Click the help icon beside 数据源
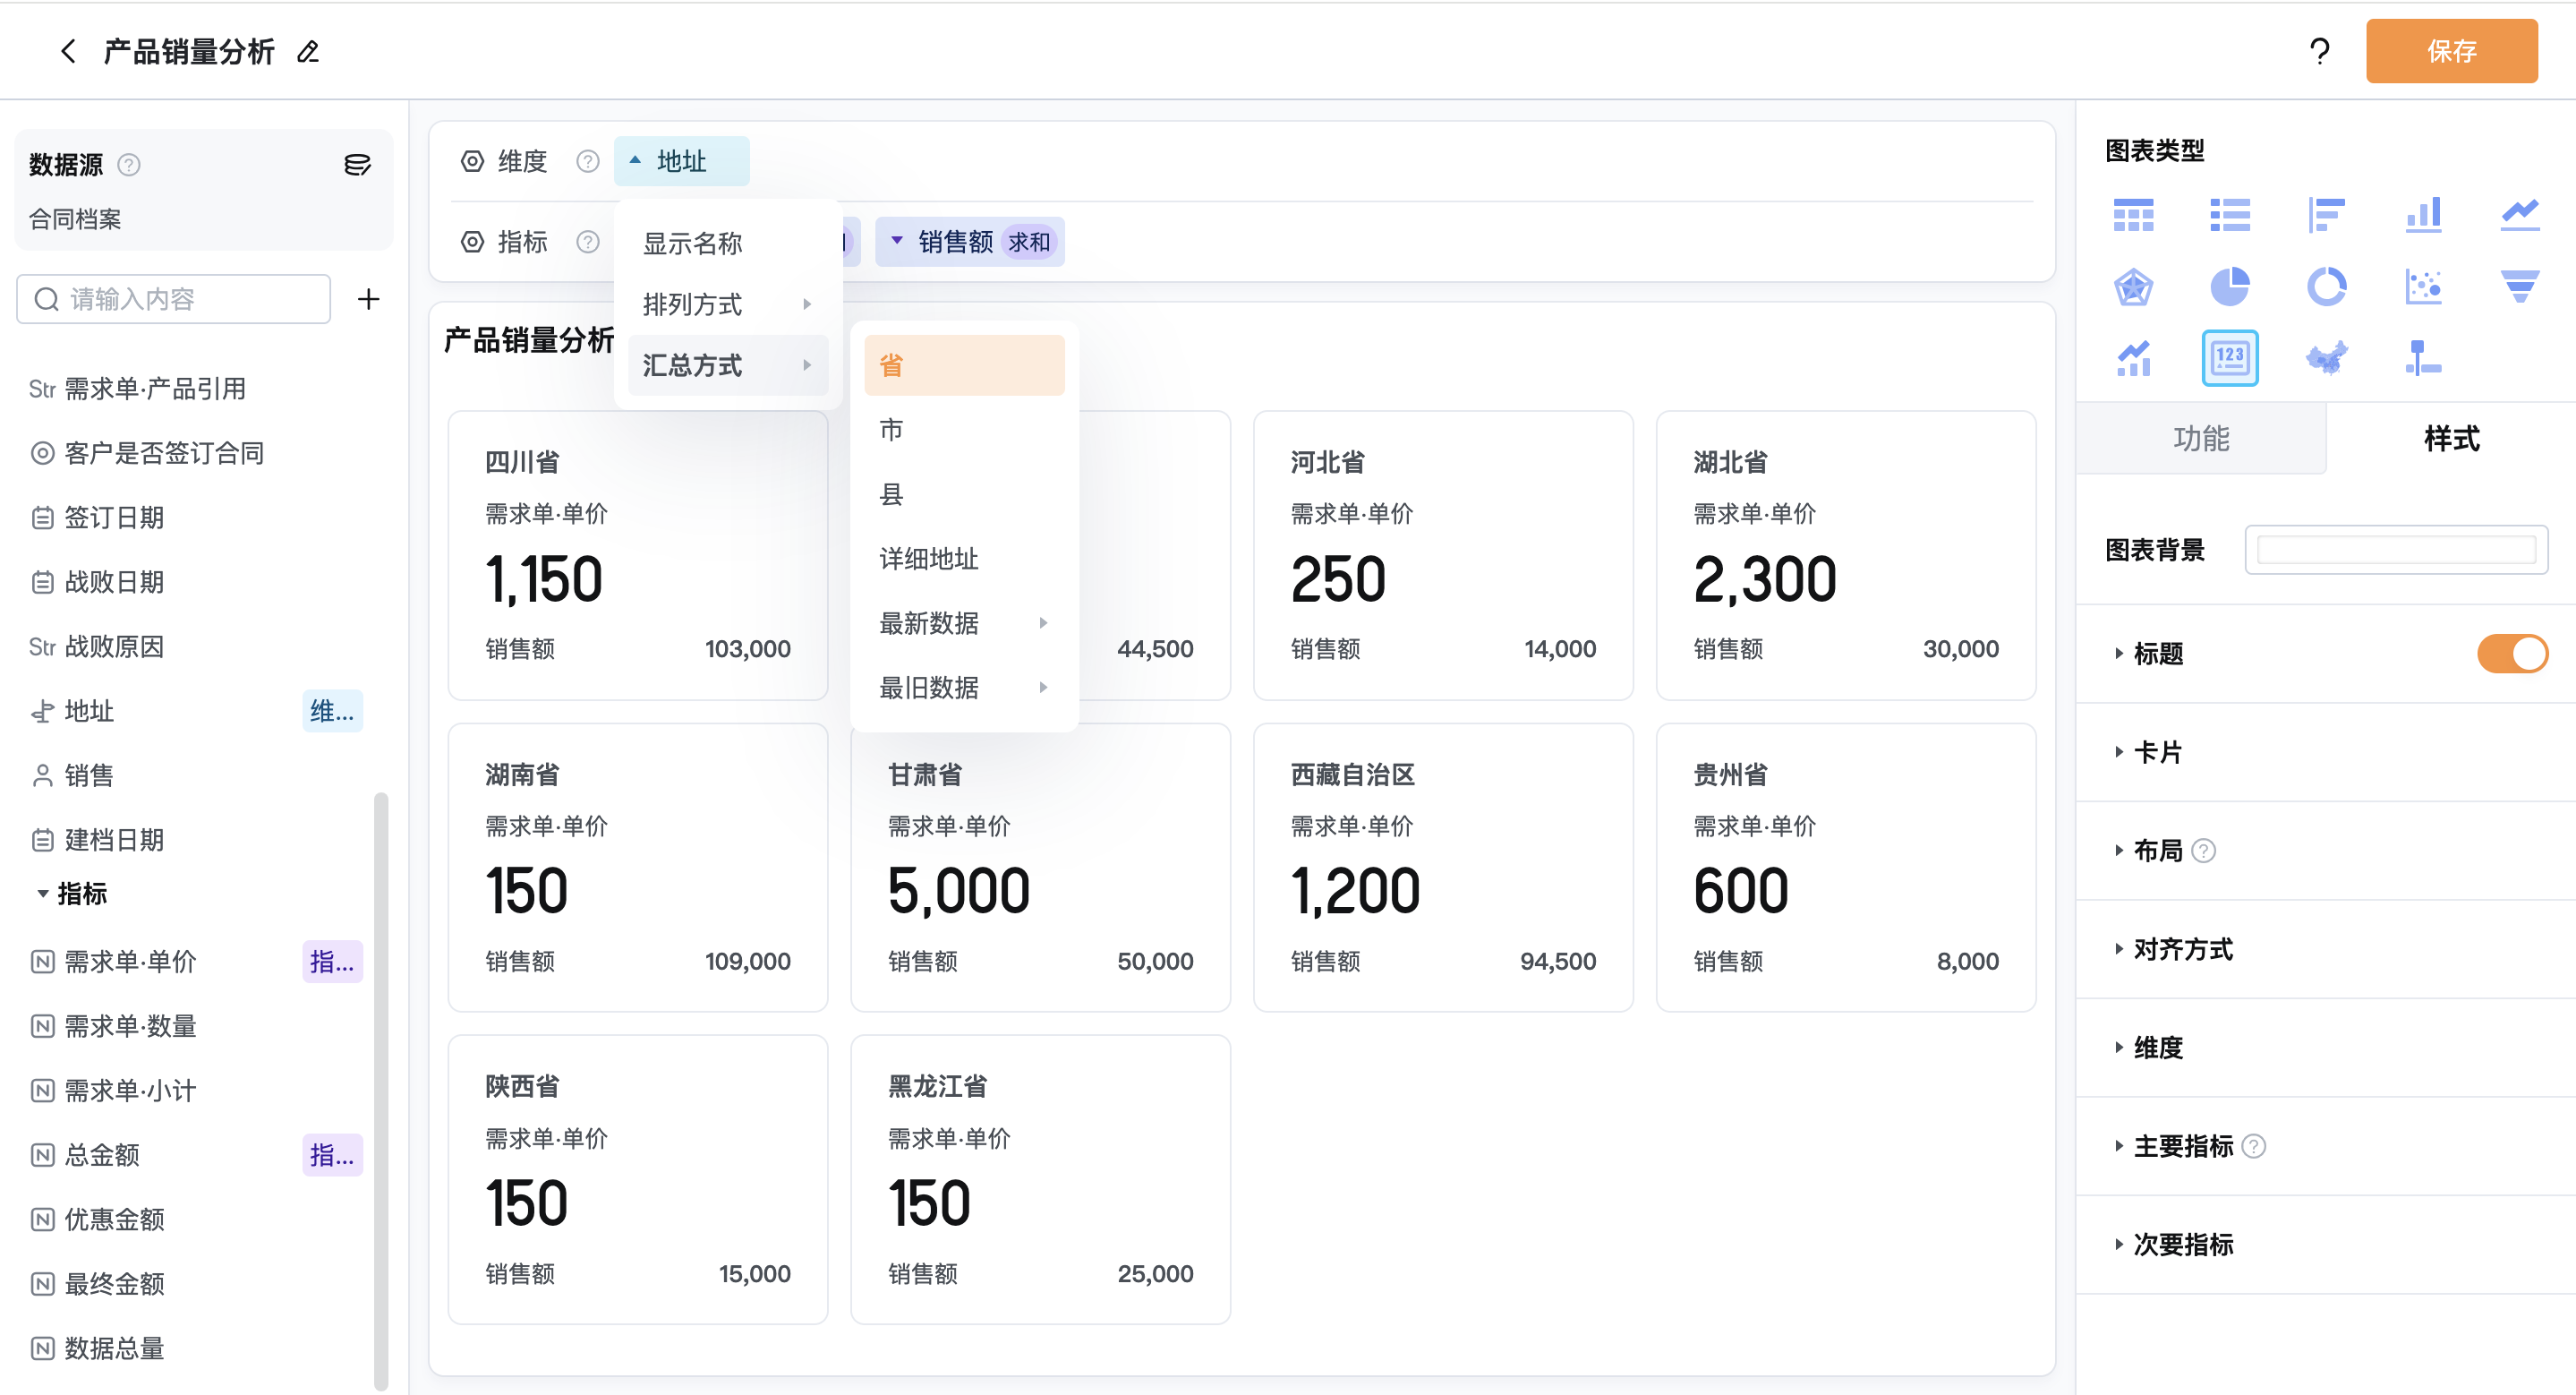Viewport: 2576px width, 1395px height. tap(129, 164)
